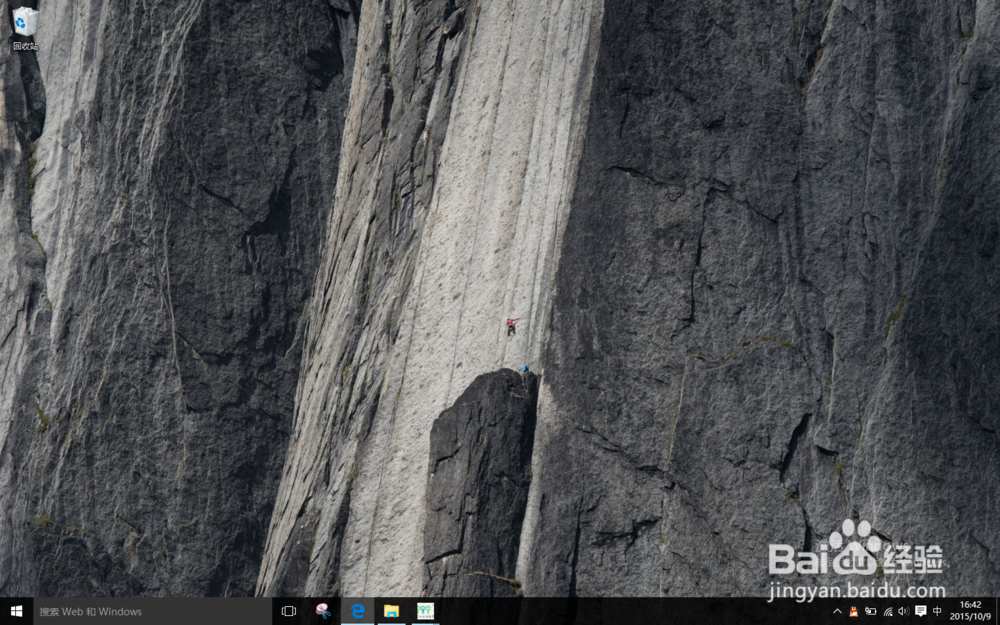The image size is (1000, 625).
Task: Expand hidden system tray icons
Action: (837, 612)
